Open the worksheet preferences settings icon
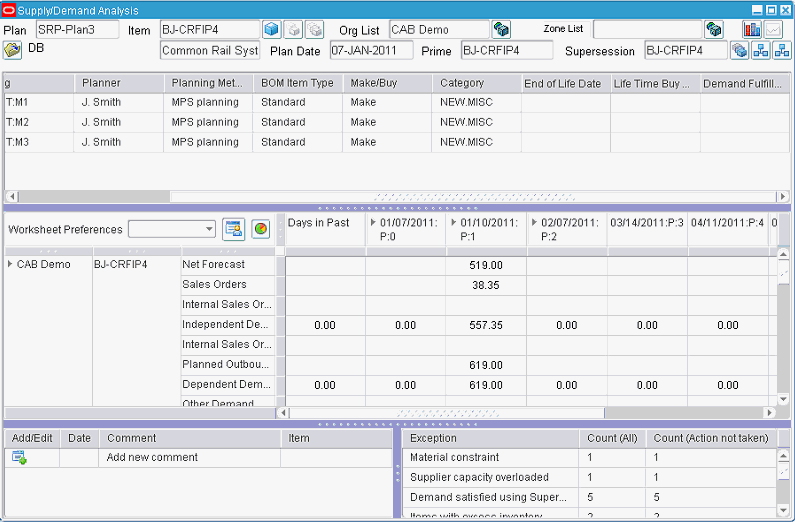Image resolution: width=795 pixels, height=522 pixels. click(234, 229)
